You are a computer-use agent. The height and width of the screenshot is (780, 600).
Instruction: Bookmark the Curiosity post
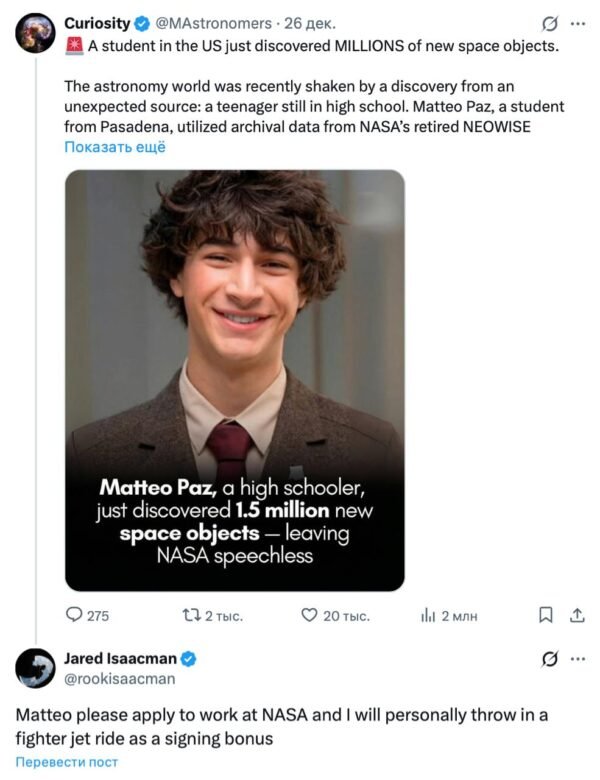(545, 615)
